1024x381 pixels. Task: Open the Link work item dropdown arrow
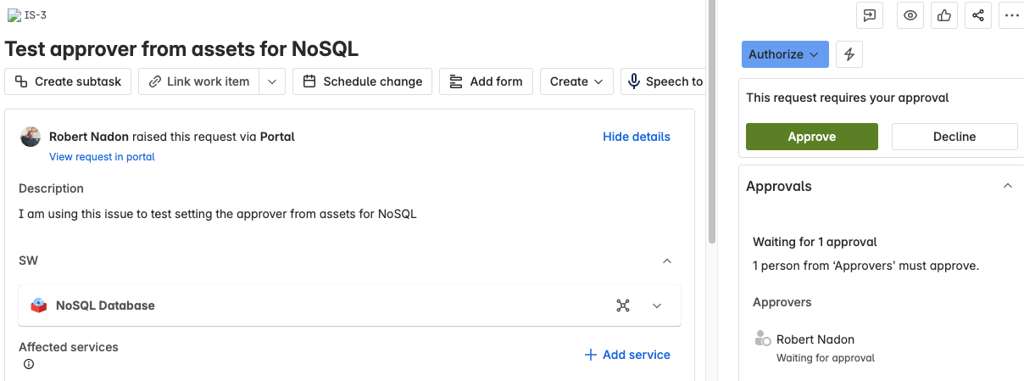tap(272, 82)
